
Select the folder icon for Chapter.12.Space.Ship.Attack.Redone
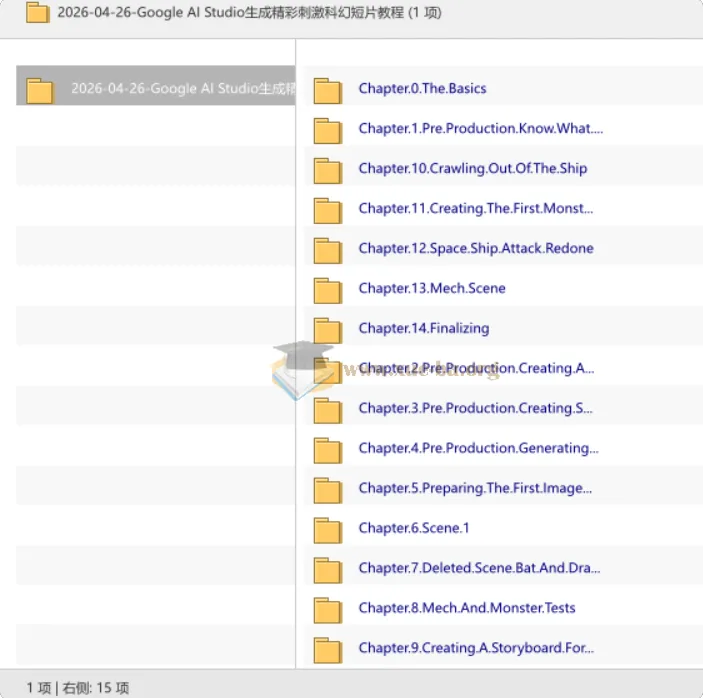[x=328, y=251]
